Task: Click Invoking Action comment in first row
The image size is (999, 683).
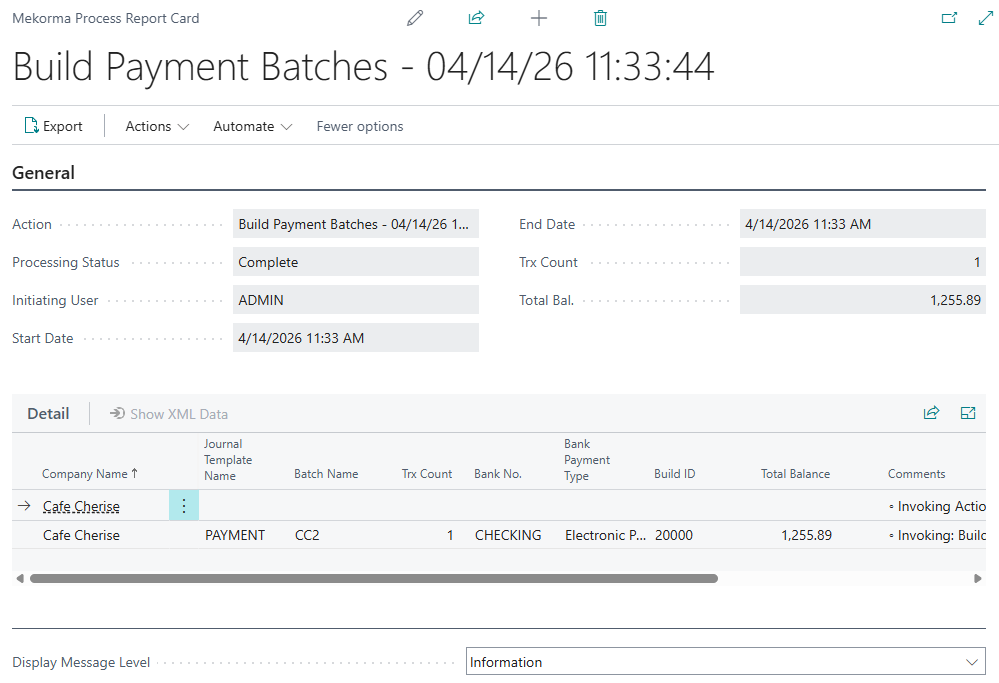Action: [x=937, y=507]
